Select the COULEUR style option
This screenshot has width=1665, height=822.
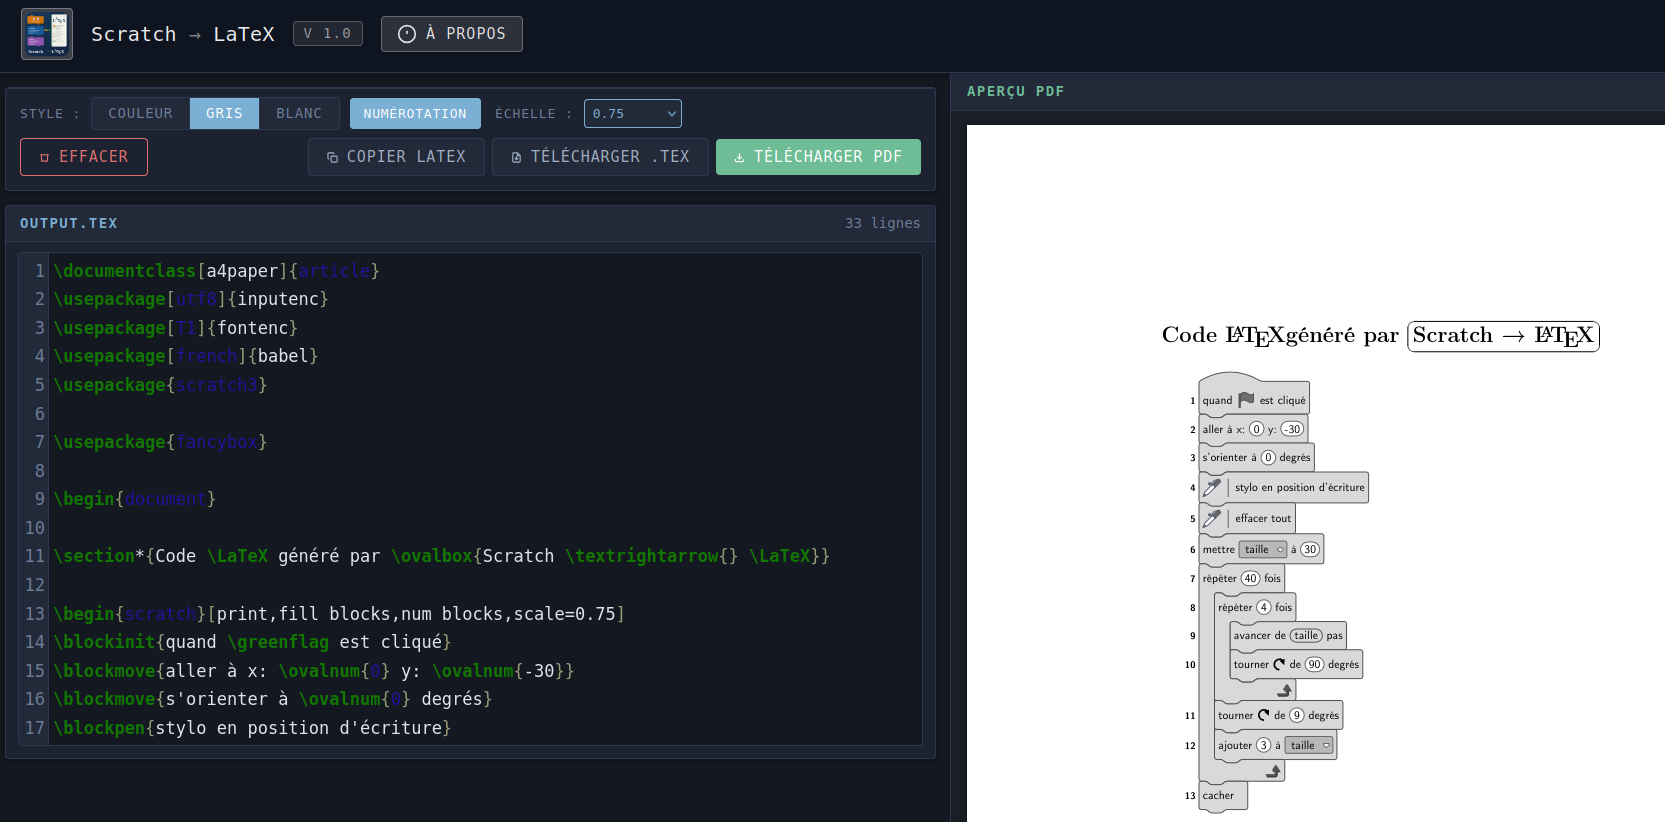coord(140,113)
